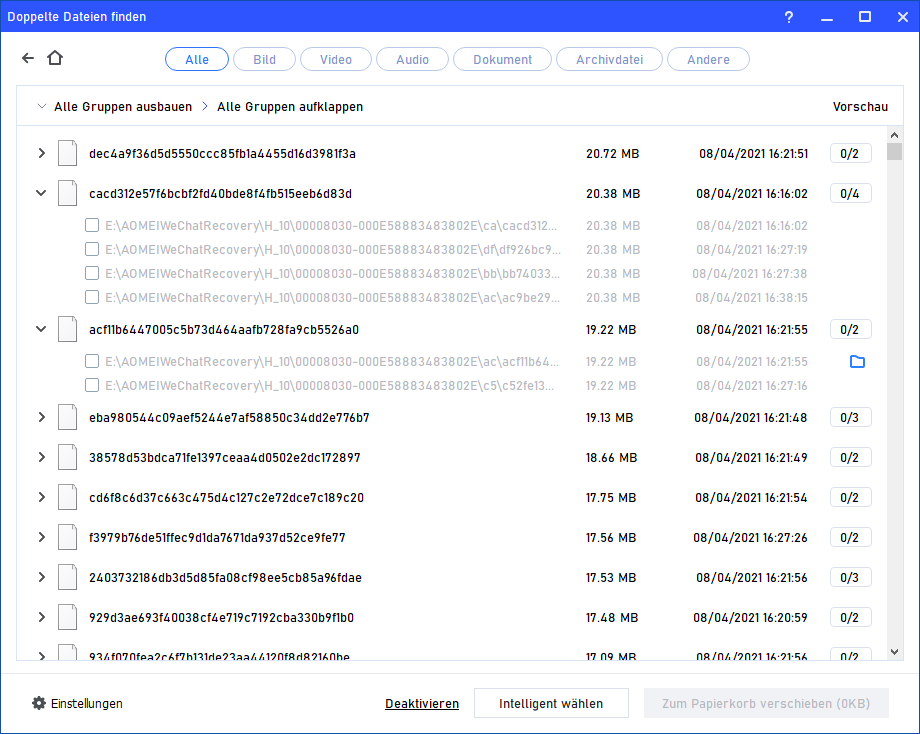Collapse the acf11b6447005c5b73d4 group

point(41,329)
